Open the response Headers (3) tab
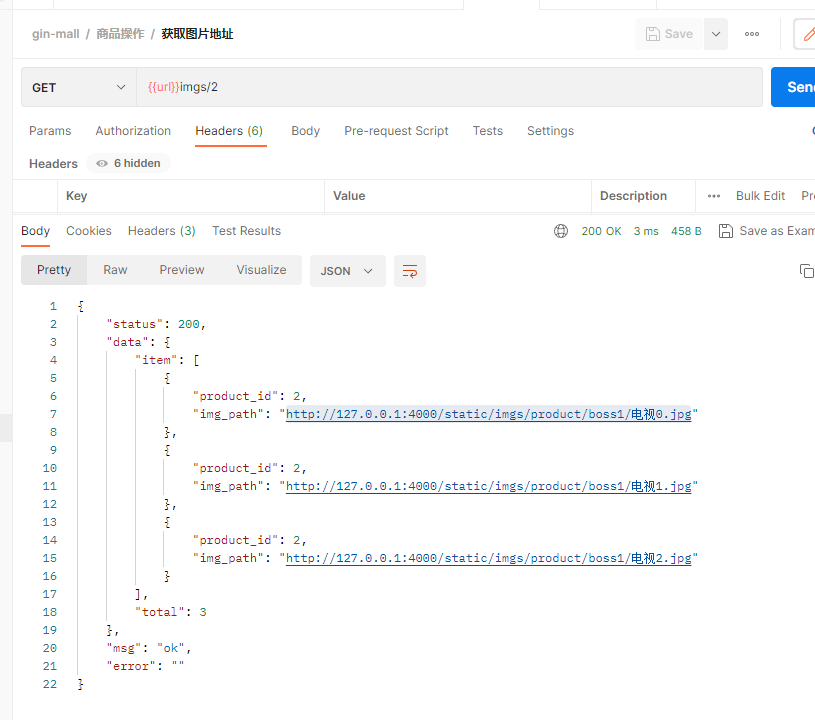This screenshot has height=720, width=815. [162, 231]
